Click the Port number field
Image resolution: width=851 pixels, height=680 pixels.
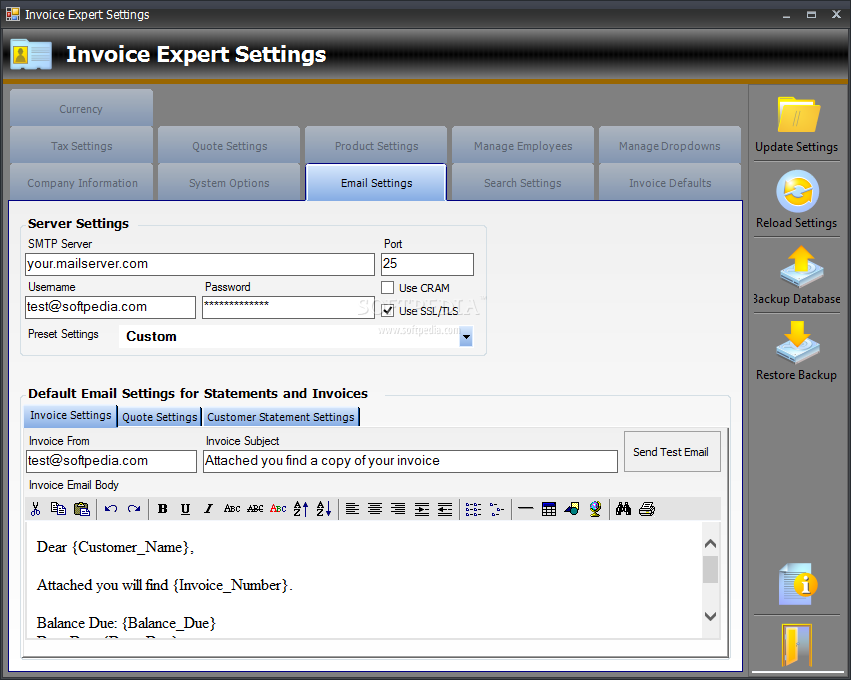[x=427, y=264]
